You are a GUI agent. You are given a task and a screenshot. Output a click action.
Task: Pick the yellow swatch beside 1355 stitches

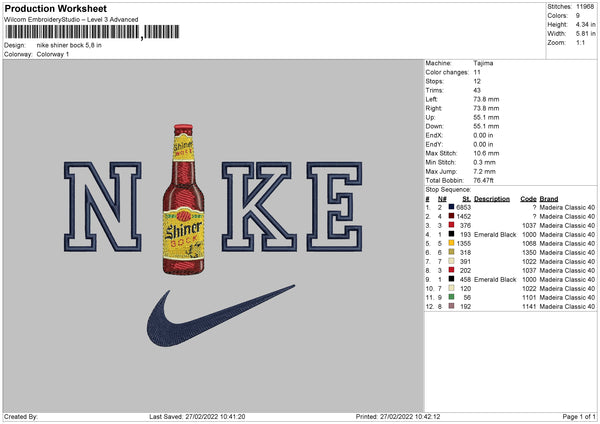point(452,243)
